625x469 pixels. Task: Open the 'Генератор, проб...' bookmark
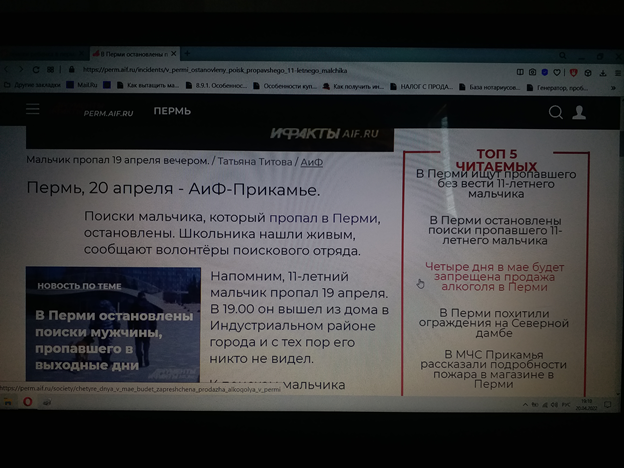[558, 88]
